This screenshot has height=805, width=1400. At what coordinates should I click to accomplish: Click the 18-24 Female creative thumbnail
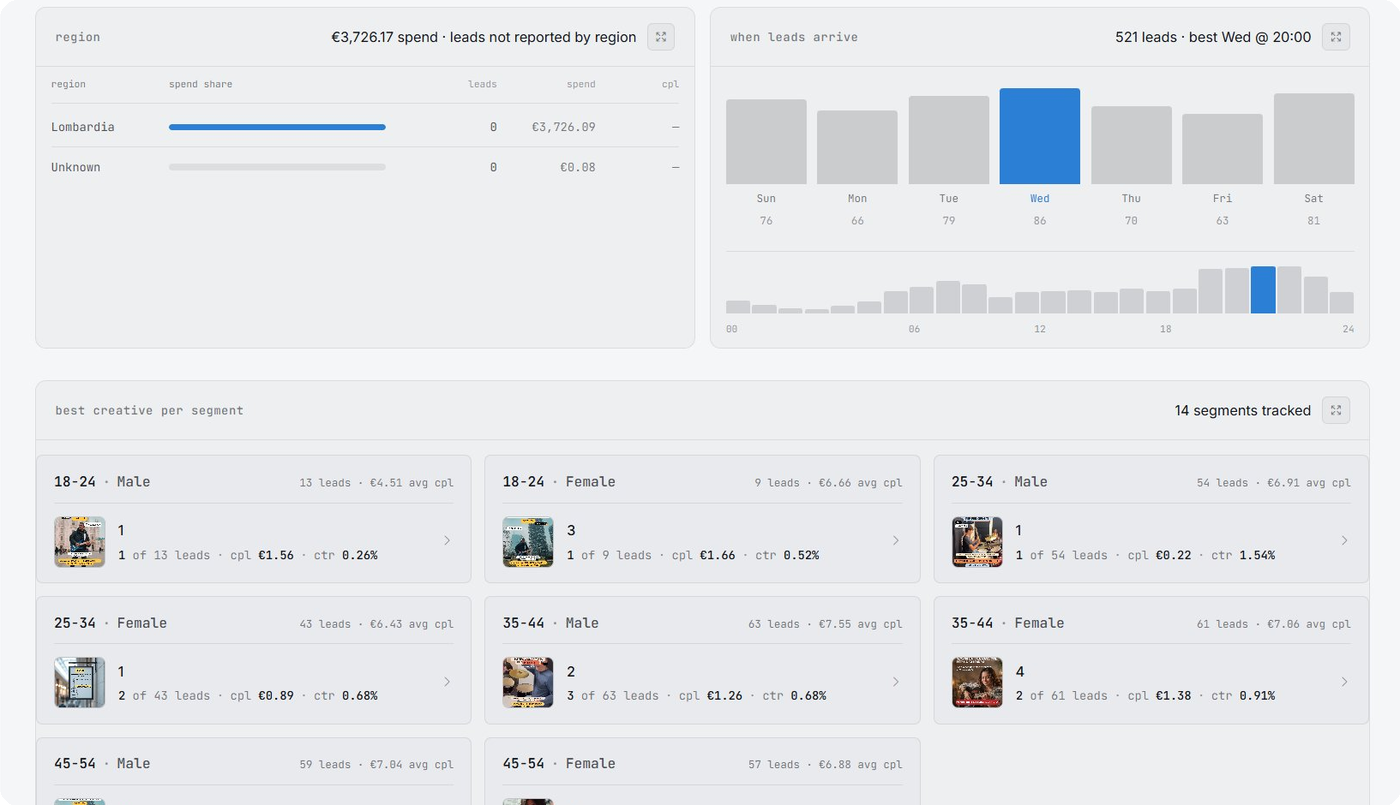pyautogui.click(x=528, y=542)
